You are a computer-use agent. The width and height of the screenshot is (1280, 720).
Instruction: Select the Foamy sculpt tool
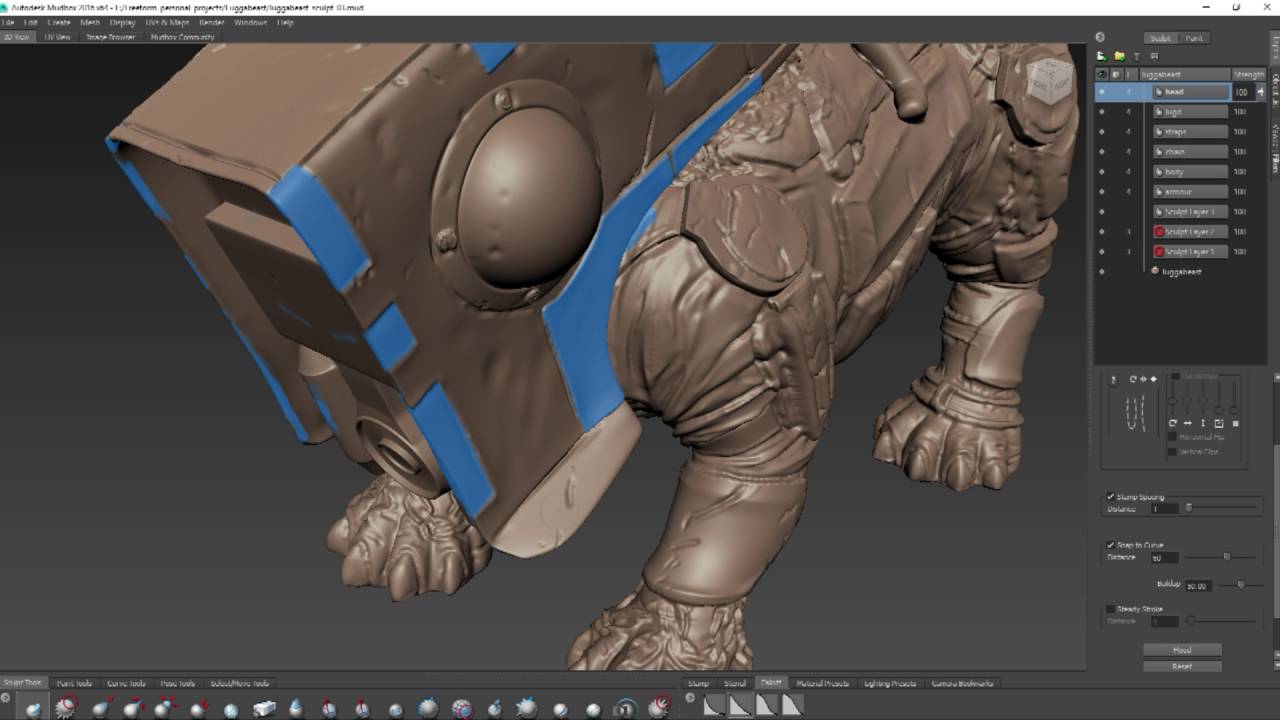click(x=231, y=708)
